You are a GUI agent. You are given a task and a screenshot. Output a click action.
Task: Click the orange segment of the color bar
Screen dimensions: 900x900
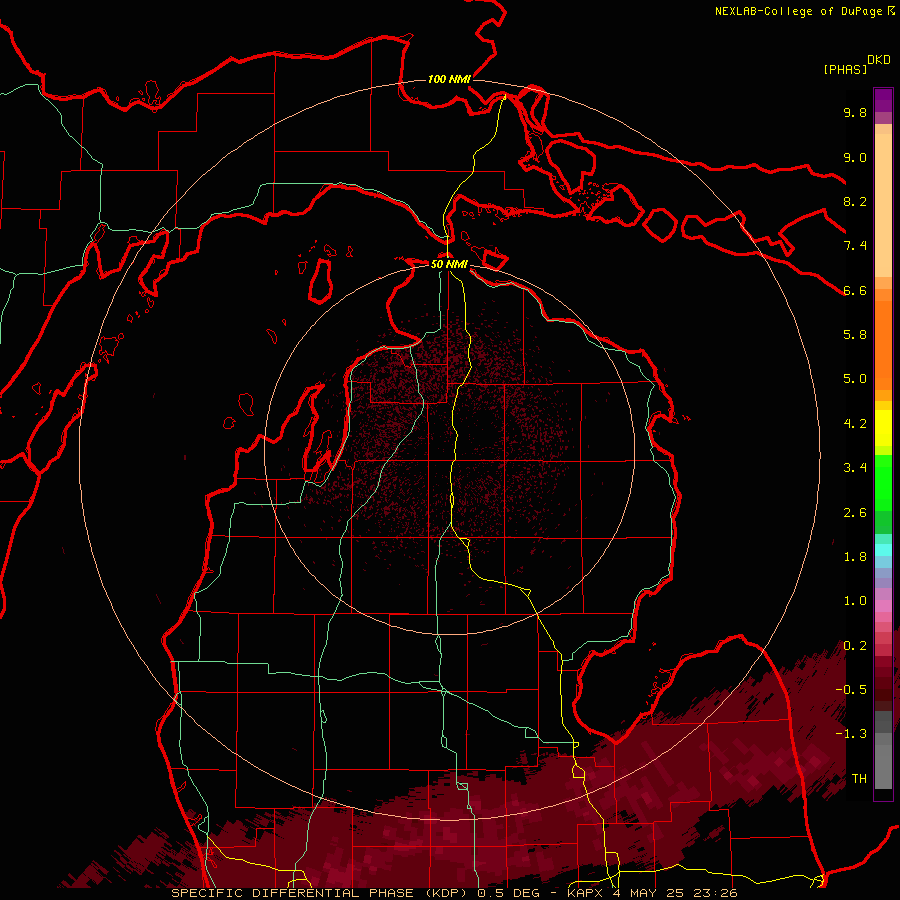pos(883,344)
